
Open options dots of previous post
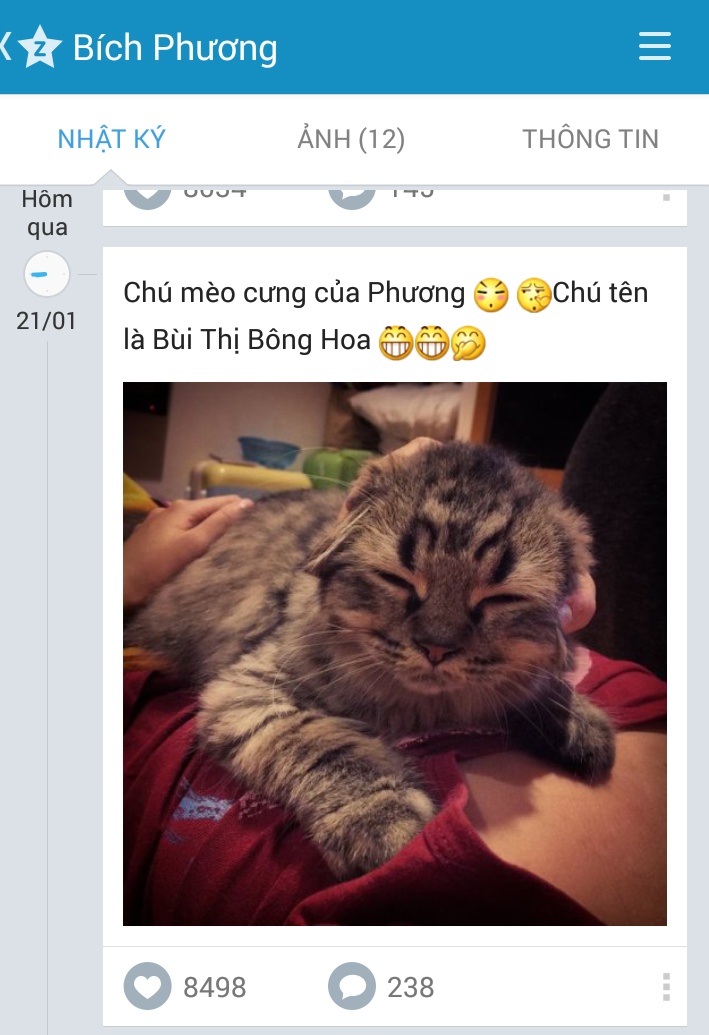[x=666, y=197]
